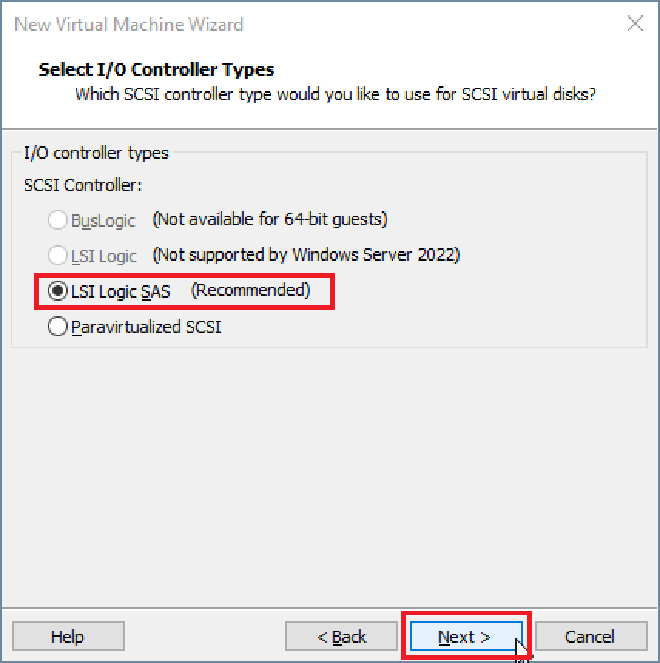This screenshot has width=660, height=663.
Task: Click the "Not available for 64-bit guests" note
Action: click(x=269, y=218)
